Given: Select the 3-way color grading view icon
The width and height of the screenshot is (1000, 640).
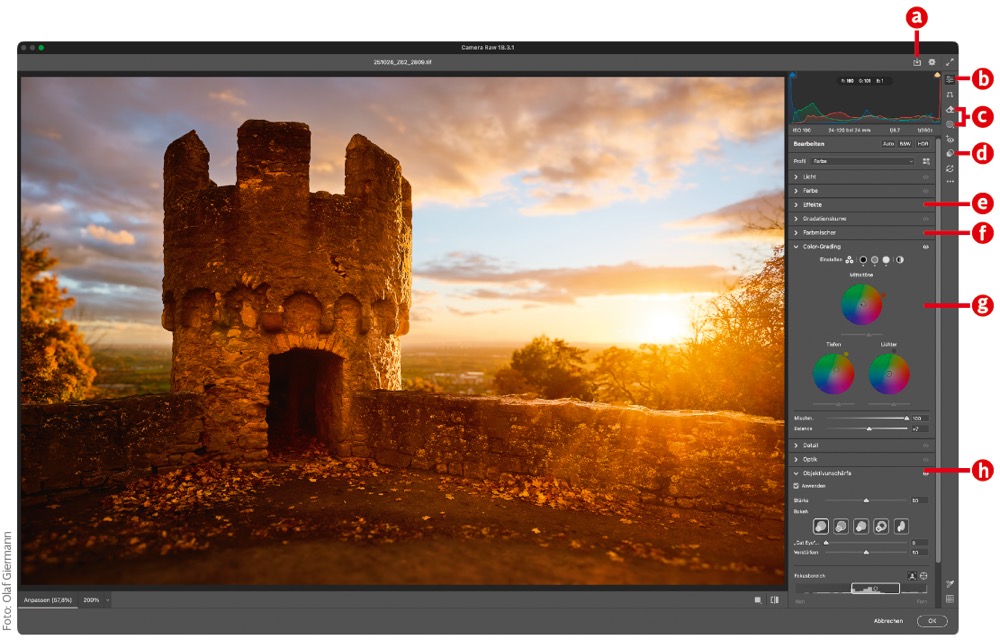Looking at the screenshot, I should [x=849, y=260].
